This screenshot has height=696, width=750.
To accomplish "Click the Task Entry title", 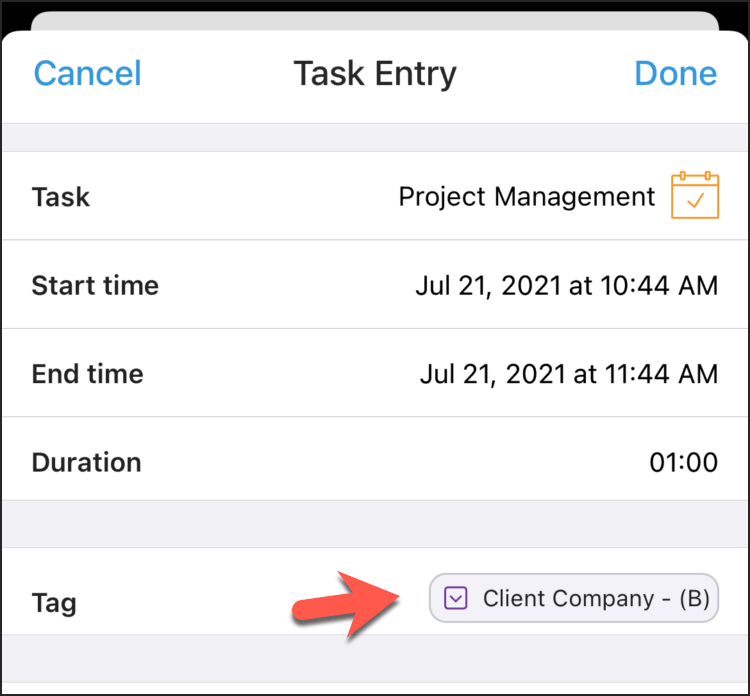I will (x=375, y=74).
